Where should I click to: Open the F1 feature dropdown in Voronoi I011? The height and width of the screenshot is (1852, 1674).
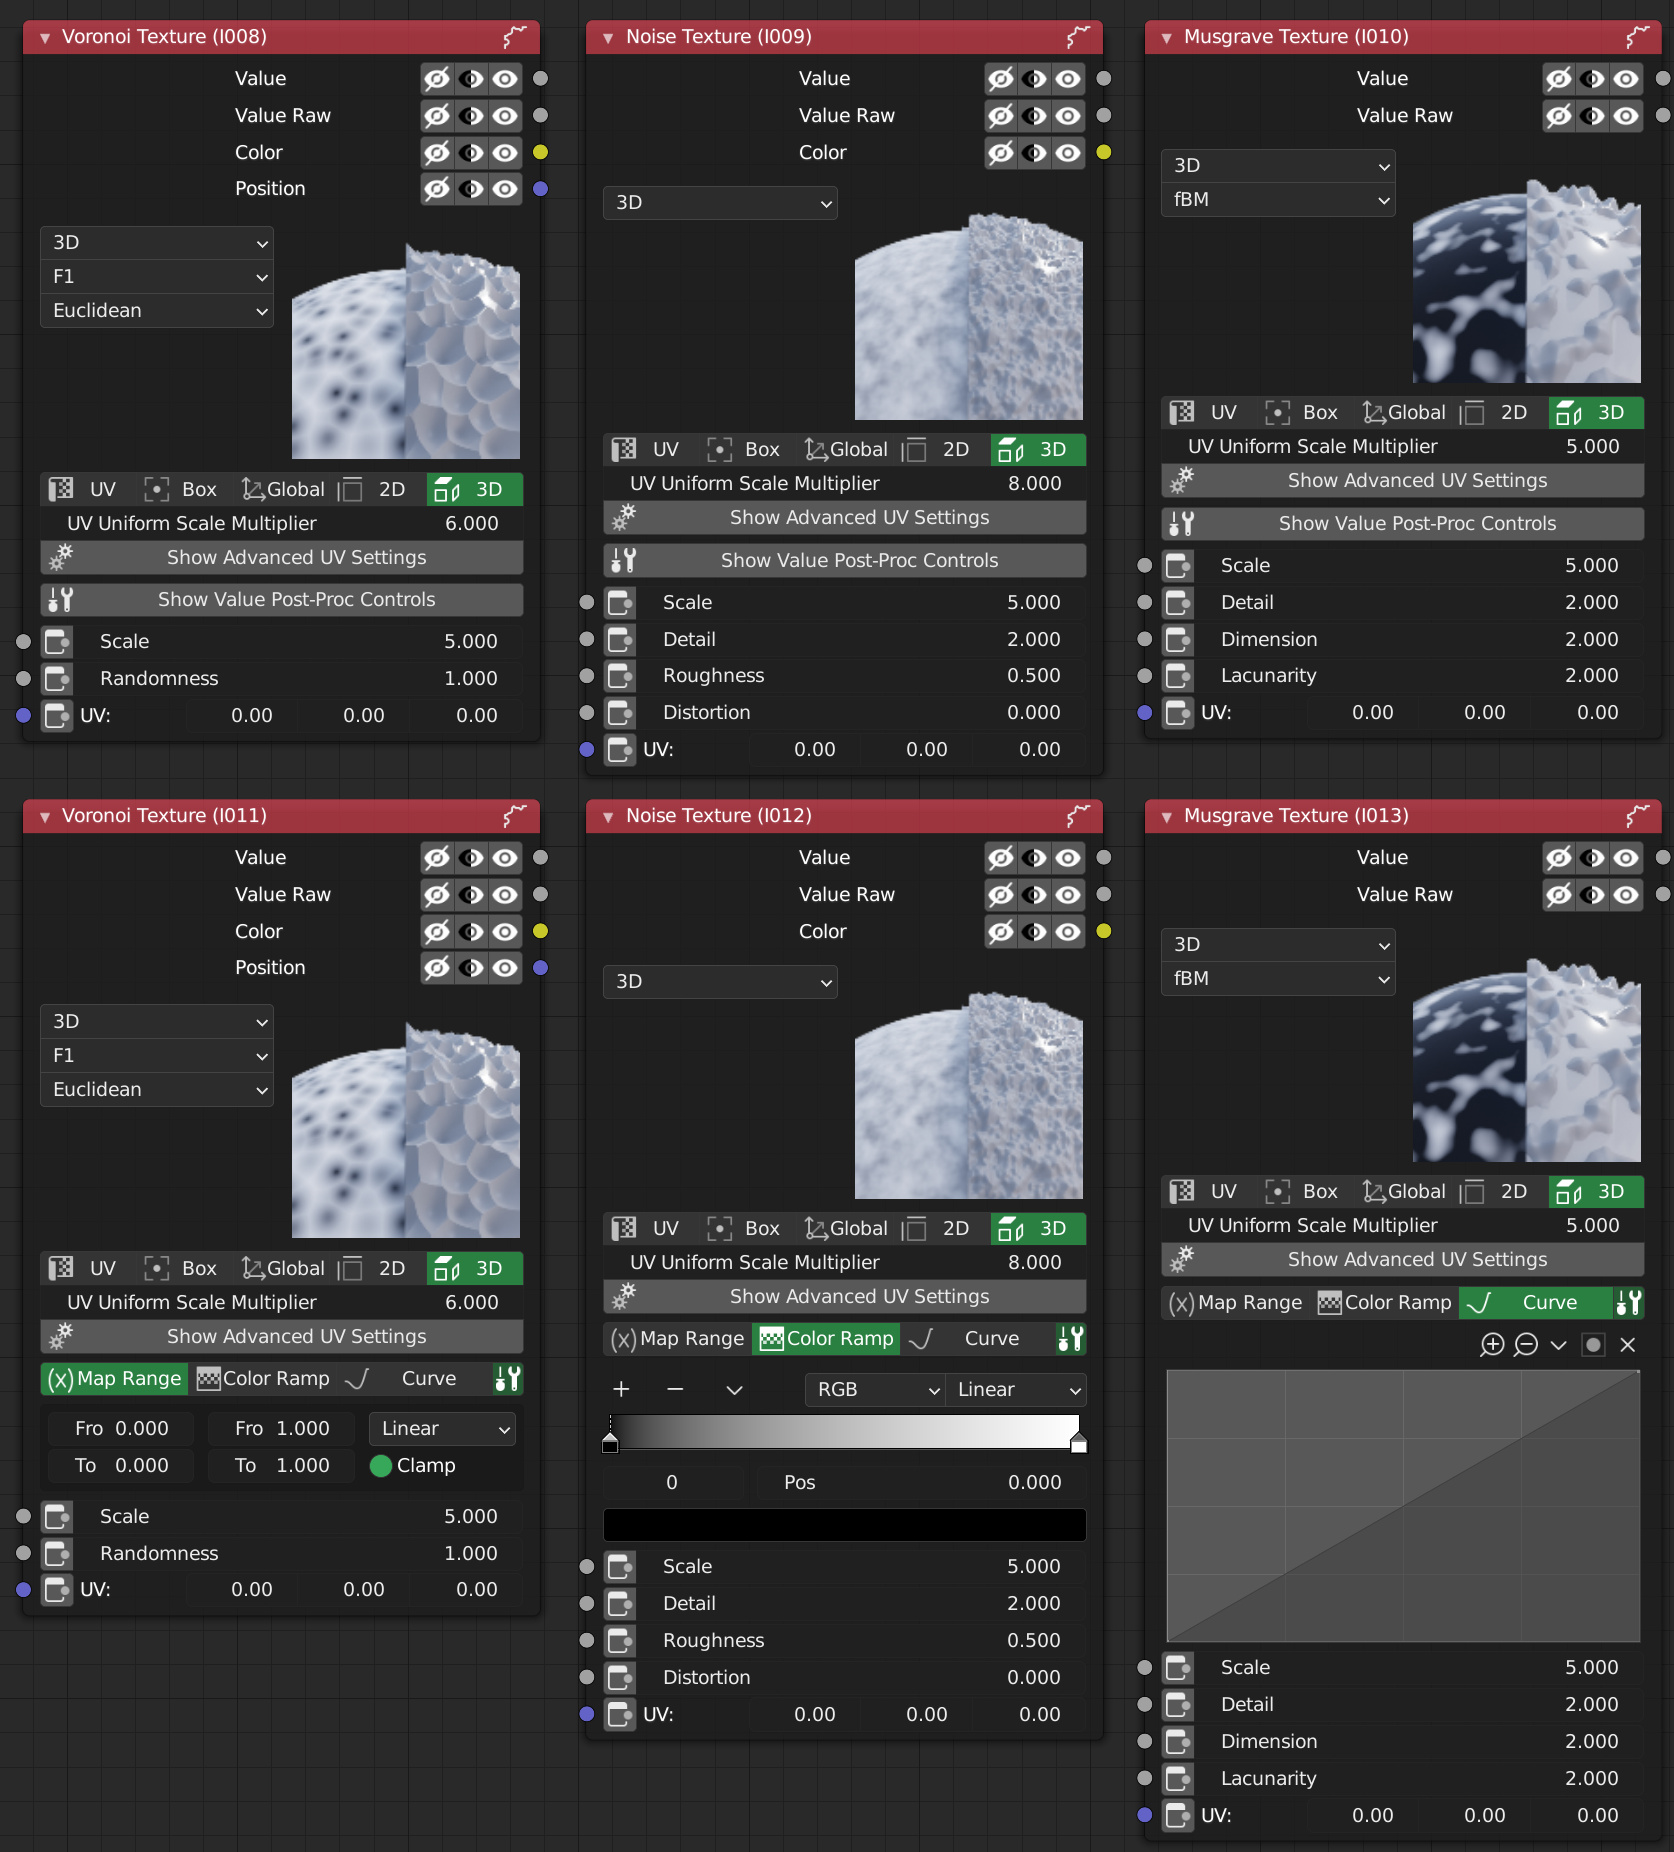click(x=157, y=1056)
